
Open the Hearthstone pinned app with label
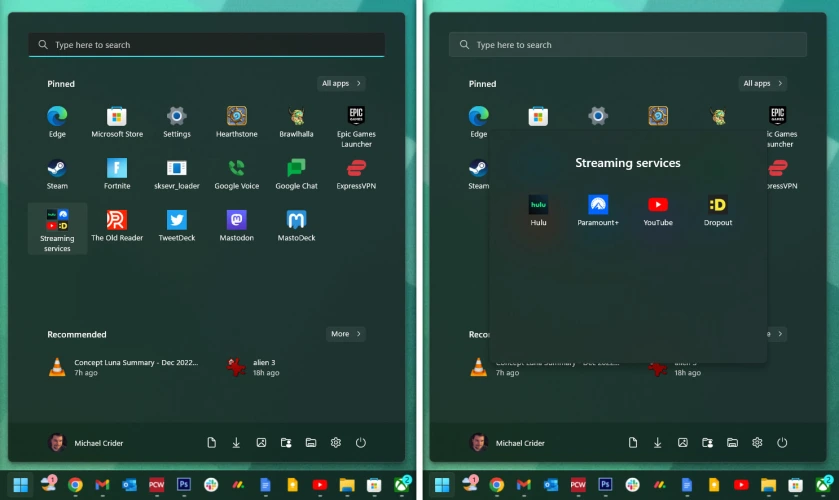coord(236,121)
